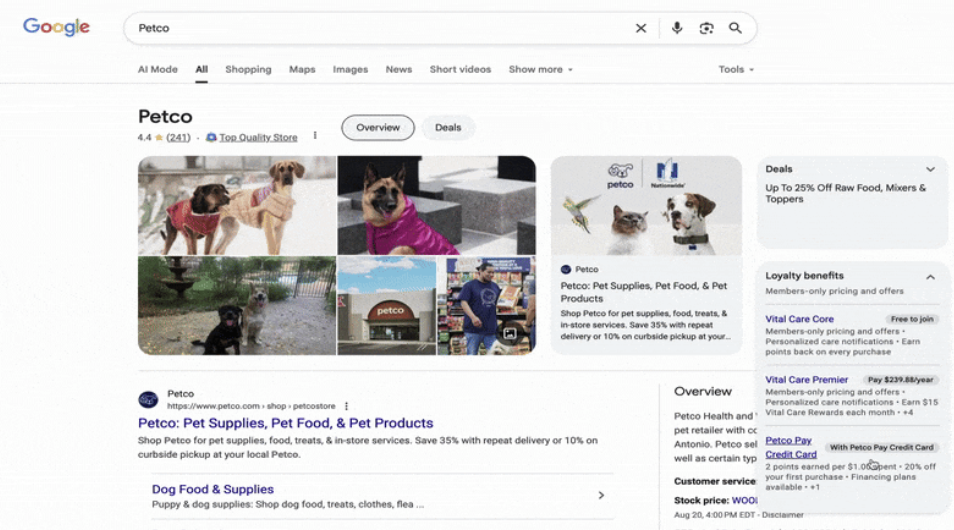Viewport: 954px width, 530px height.
Task: Open three-dot menu next to petco.com URL
Action: pos(347,407)
